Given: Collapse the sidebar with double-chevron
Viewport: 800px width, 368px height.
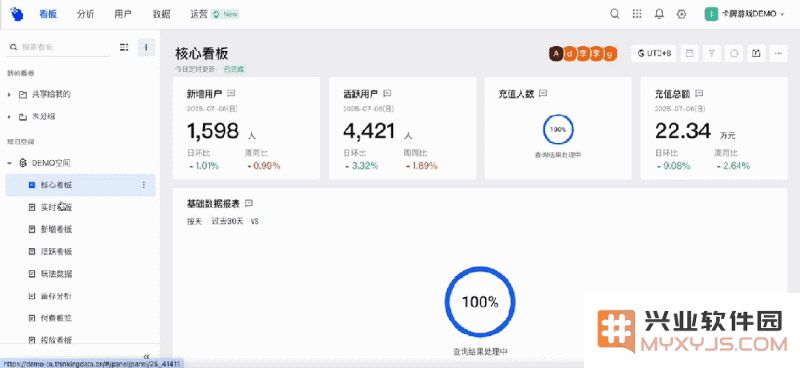Looking at the screenshot, I should point(146,356).
